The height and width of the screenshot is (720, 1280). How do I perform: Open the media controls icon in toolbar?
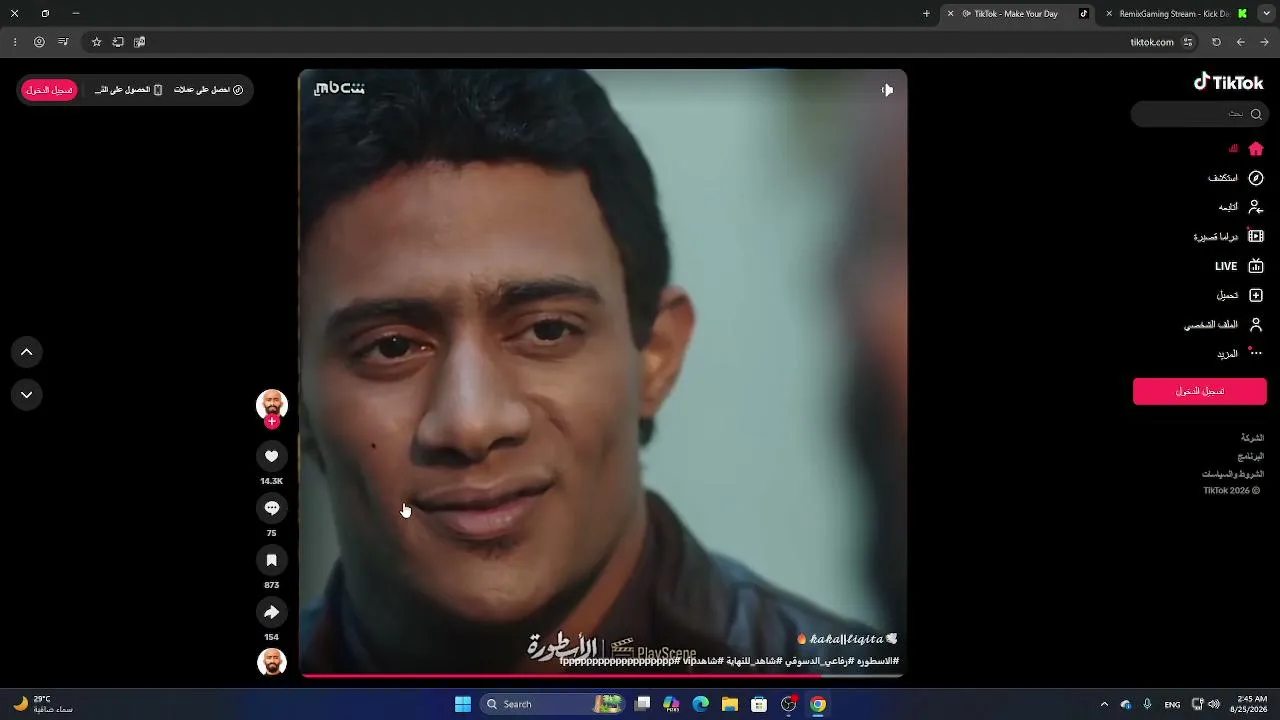click(63, 42)
